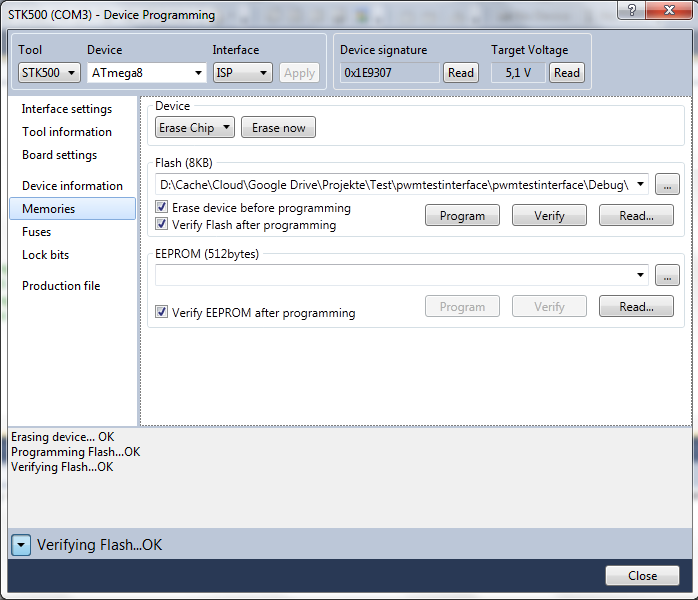The image size is (698, 600).
Task: Toggle Verify EEPROM after programming checkbox
Action: coord(162,312)
